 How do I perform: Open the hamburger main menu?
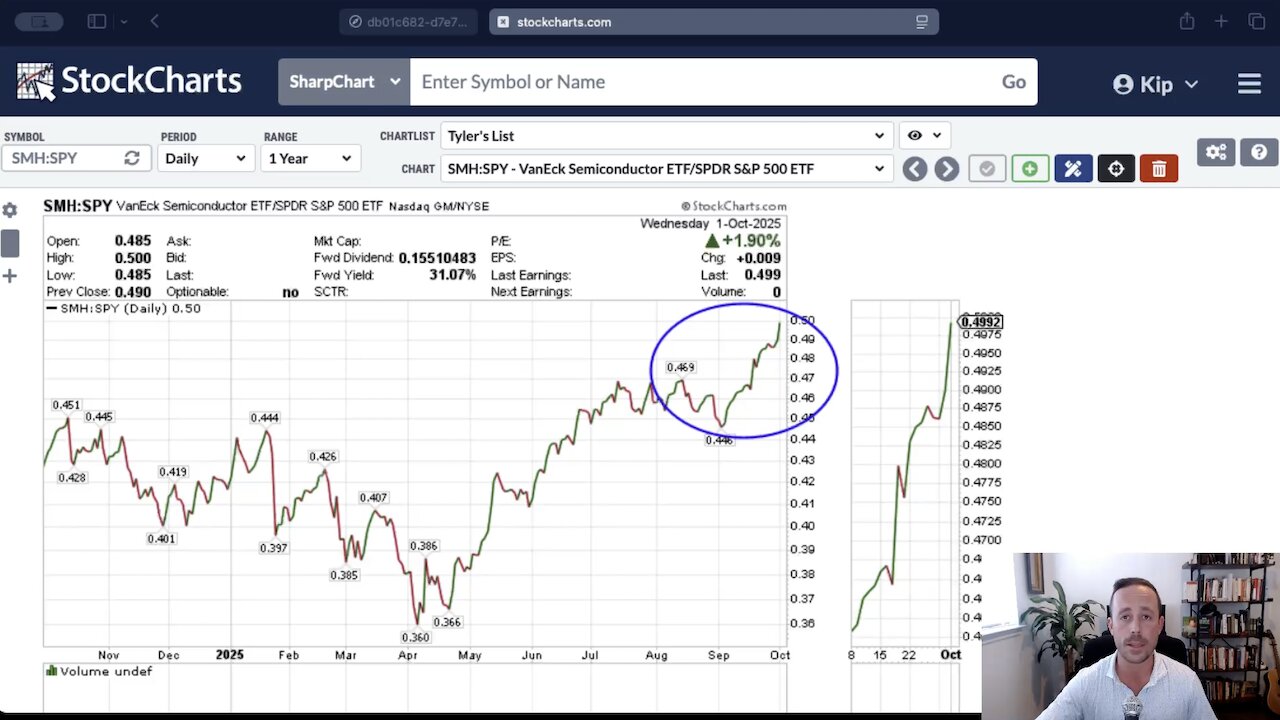click(1249, 84)
